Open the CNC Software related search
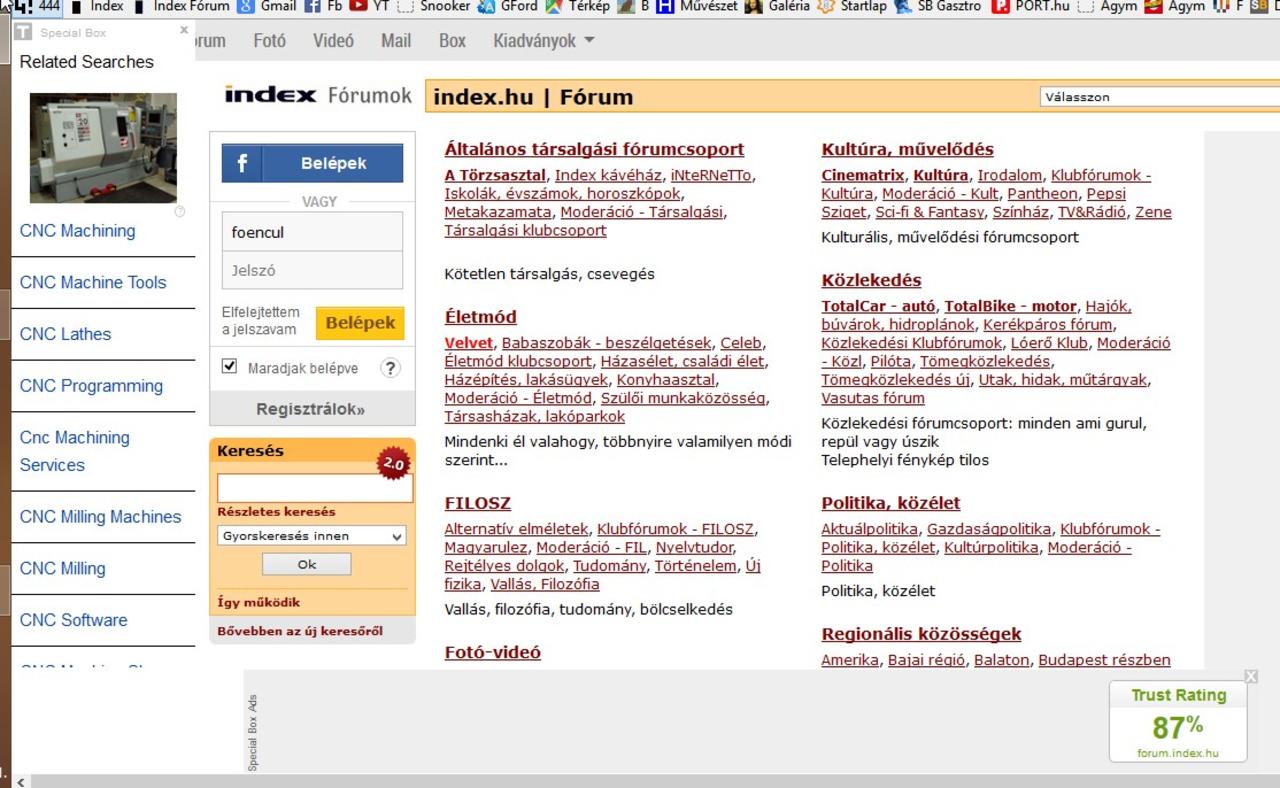Viewport: 1280px width, 788px height. pyautogui.click(x=73, y=620)
